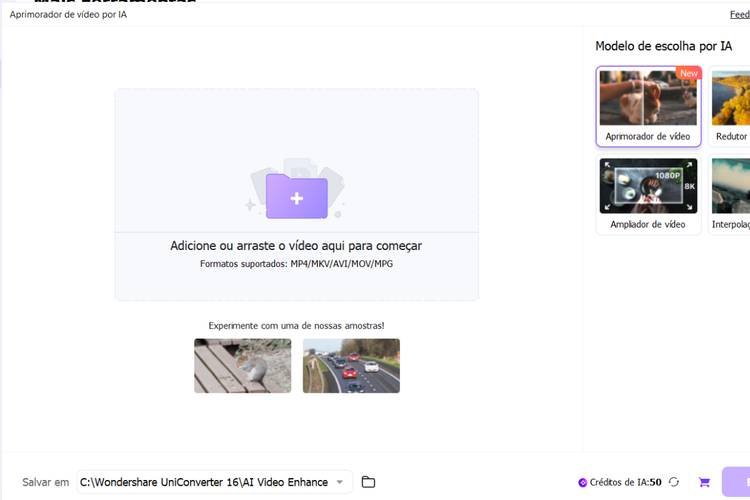Screen dimensions: 750x500
Task: Click the save path field C:\Wondershare UniConverter 16
Action: tap(214, 482)
